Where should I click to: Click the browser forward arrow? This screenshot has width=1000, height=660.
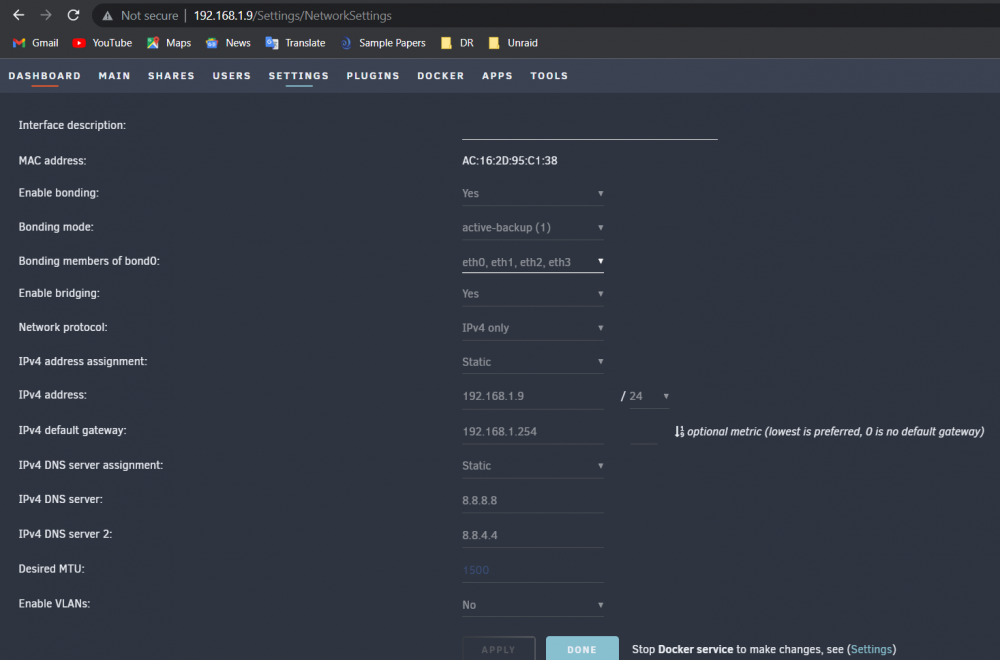click(x=46, y=15)
